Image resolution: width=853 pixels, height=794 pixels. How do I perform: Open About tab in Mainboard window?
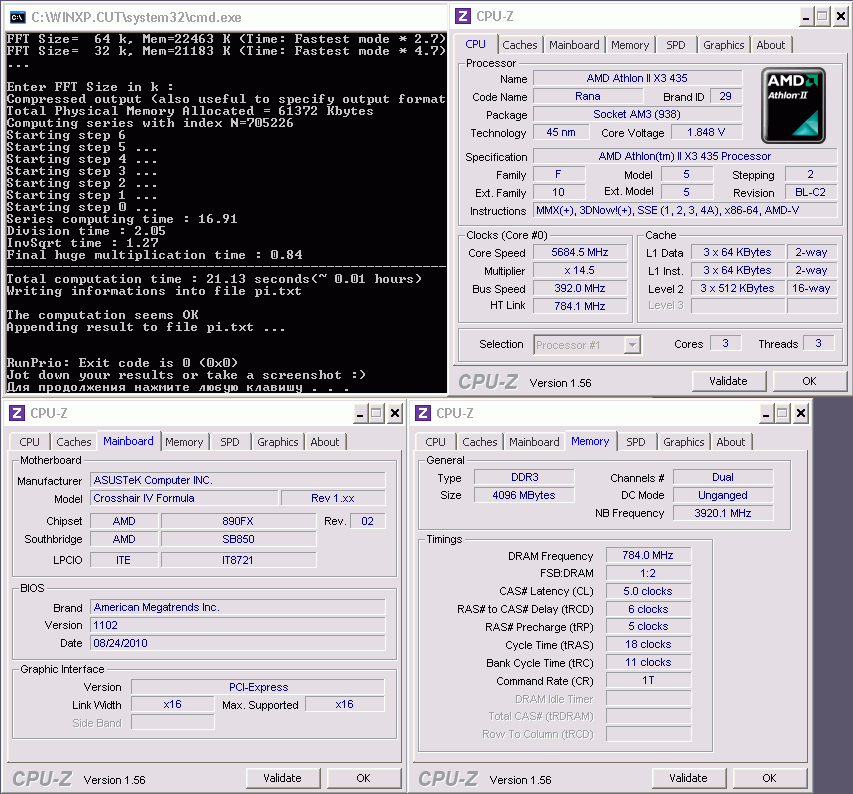(x=325, y=442)
